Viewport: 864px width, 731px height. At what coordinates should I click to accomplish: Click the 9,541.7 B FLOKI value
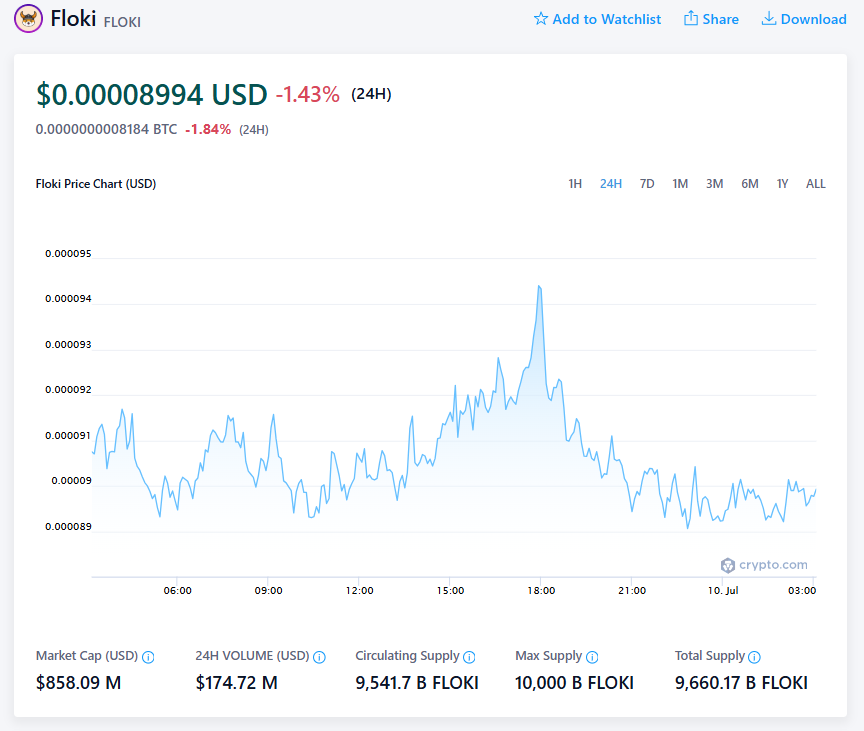tap(417, 683)
